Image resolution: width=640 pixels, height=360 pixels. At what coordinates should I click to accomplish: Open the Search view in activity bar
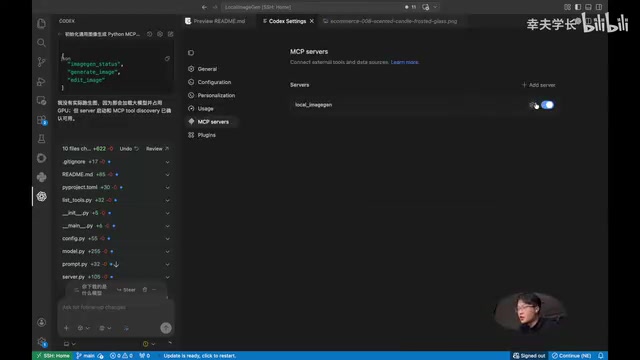[x=41, y=42]
